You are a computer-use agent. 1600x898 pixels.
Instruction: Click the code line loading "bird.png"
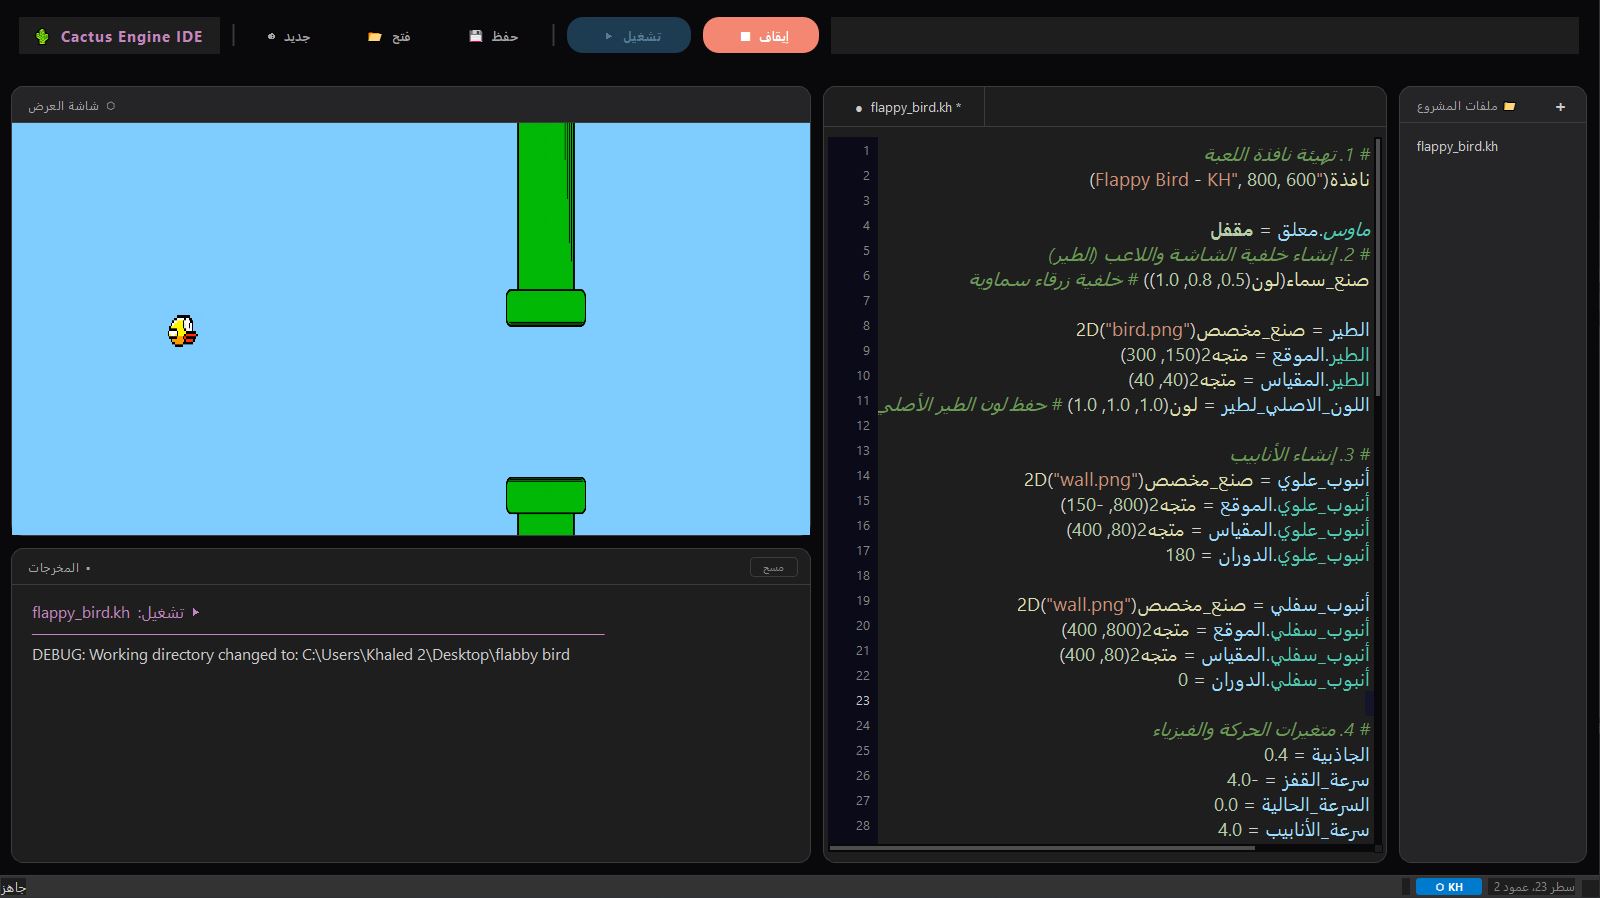(1222, 330)
